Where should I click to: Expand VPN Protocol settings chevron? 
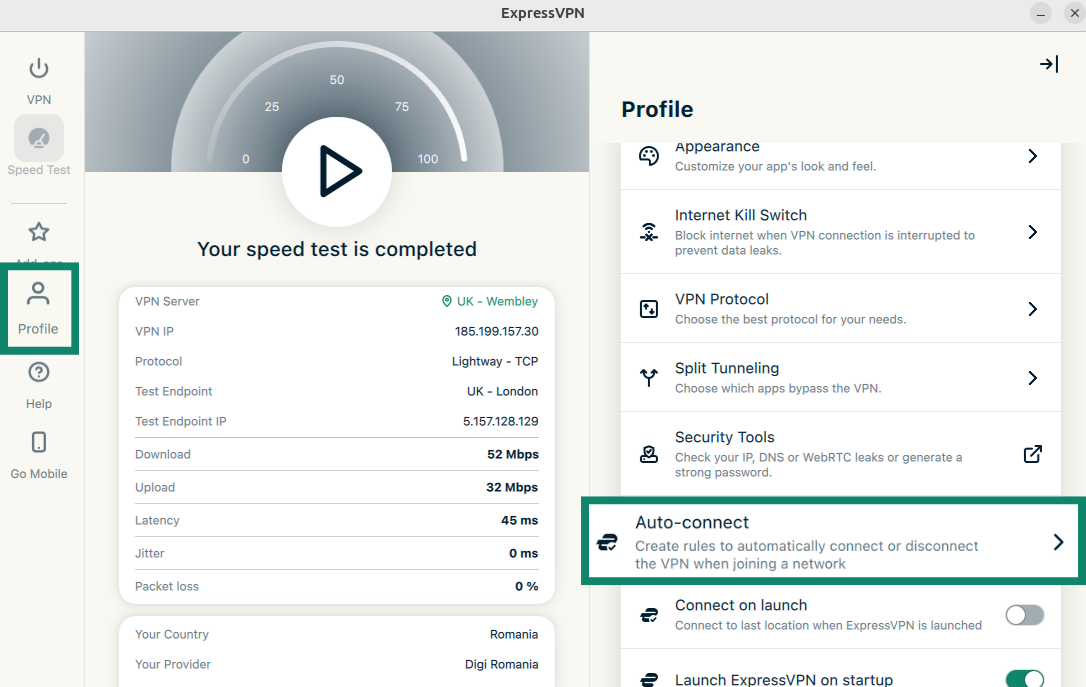coord(1033,309)
